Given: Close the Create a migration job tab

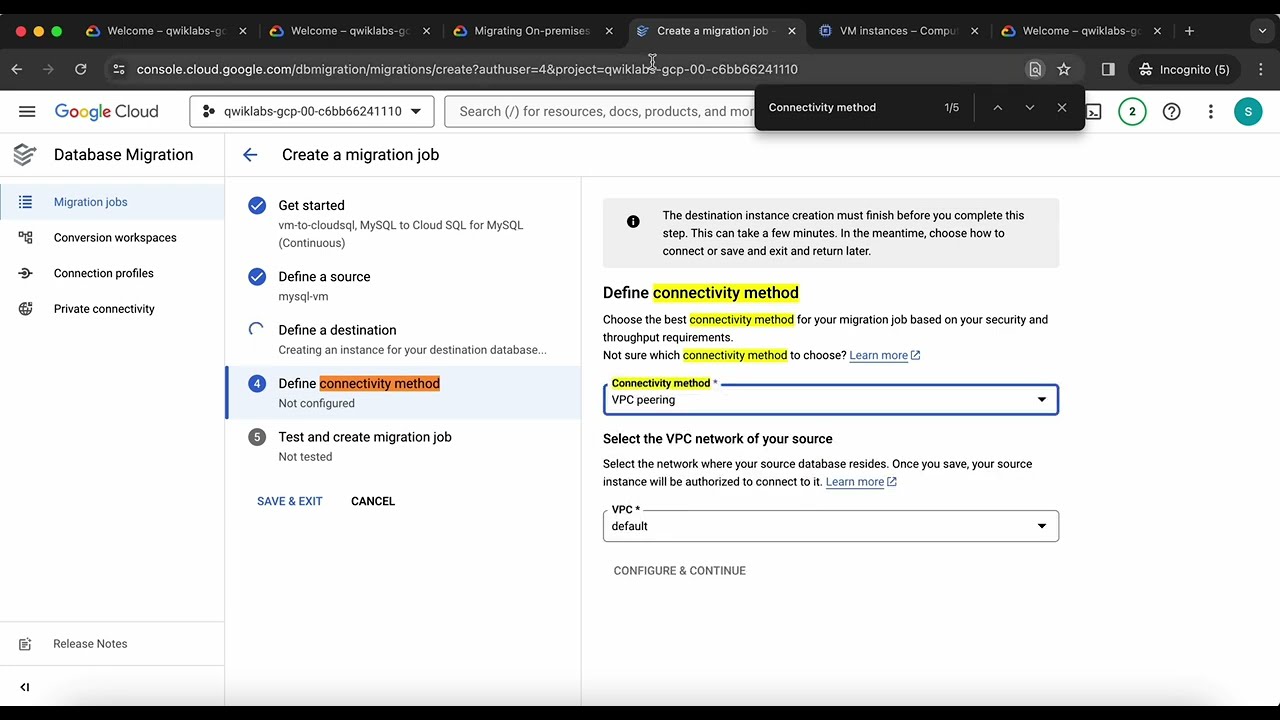Looking at the screenshot, I should point(792,31).
